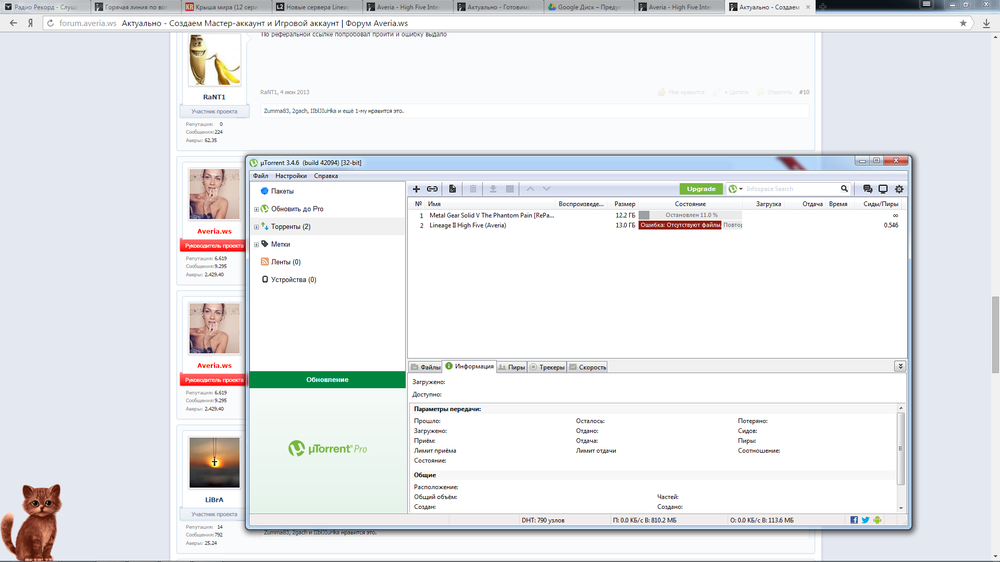
Task: Switch to the Трекеры tab
Action: point(548,367)
